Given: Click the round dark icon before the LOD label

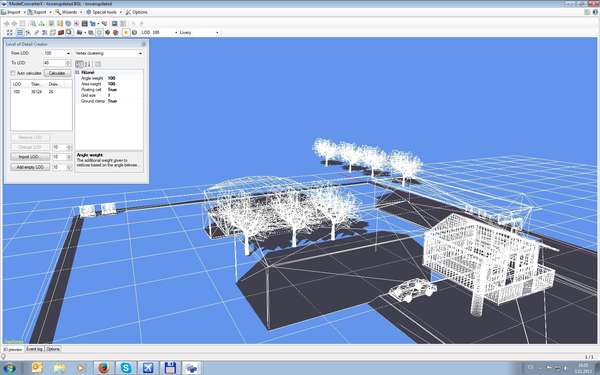Looking at the screenshot, I should click(134, 33).
